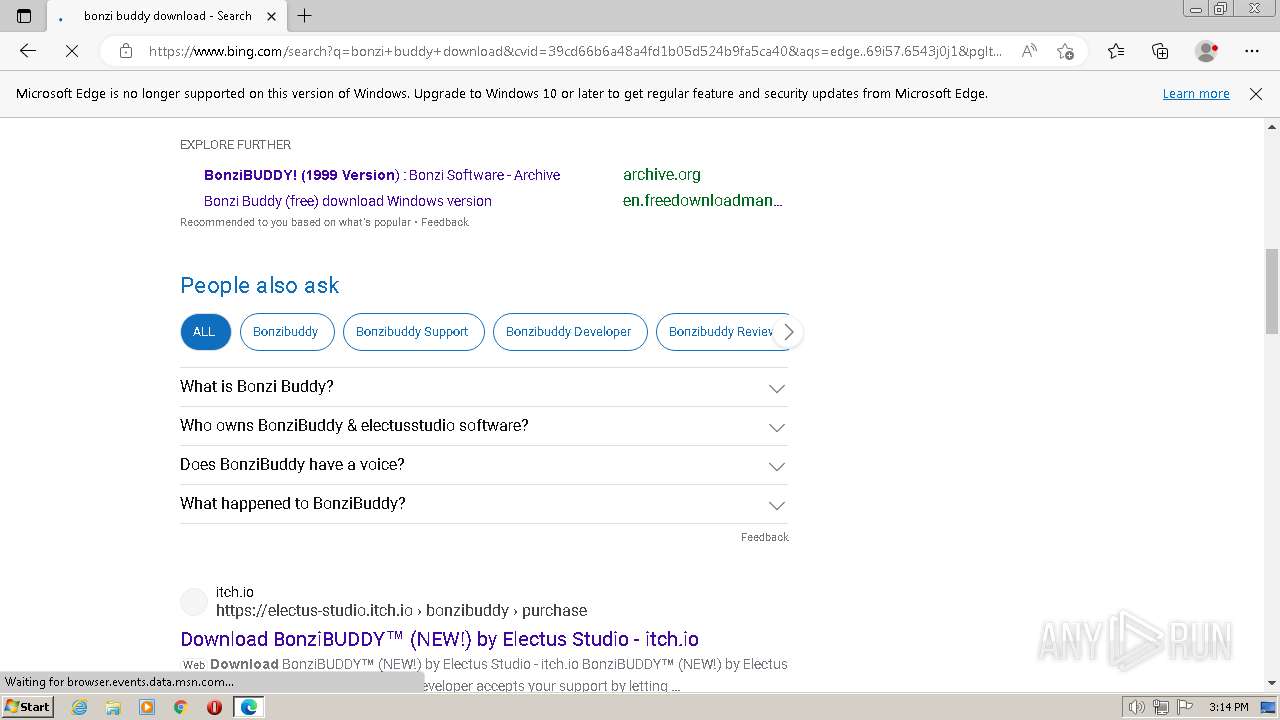Launch media player from taskbar

coord(147,707)
